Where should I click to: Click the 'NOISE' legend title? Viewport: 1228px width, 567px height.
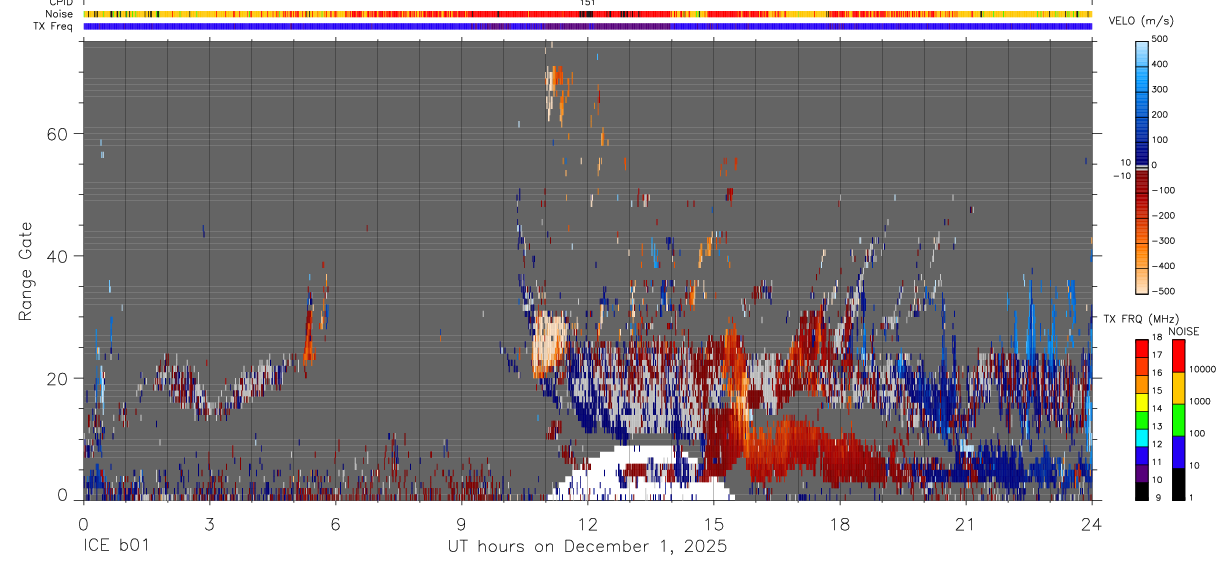1183,331
